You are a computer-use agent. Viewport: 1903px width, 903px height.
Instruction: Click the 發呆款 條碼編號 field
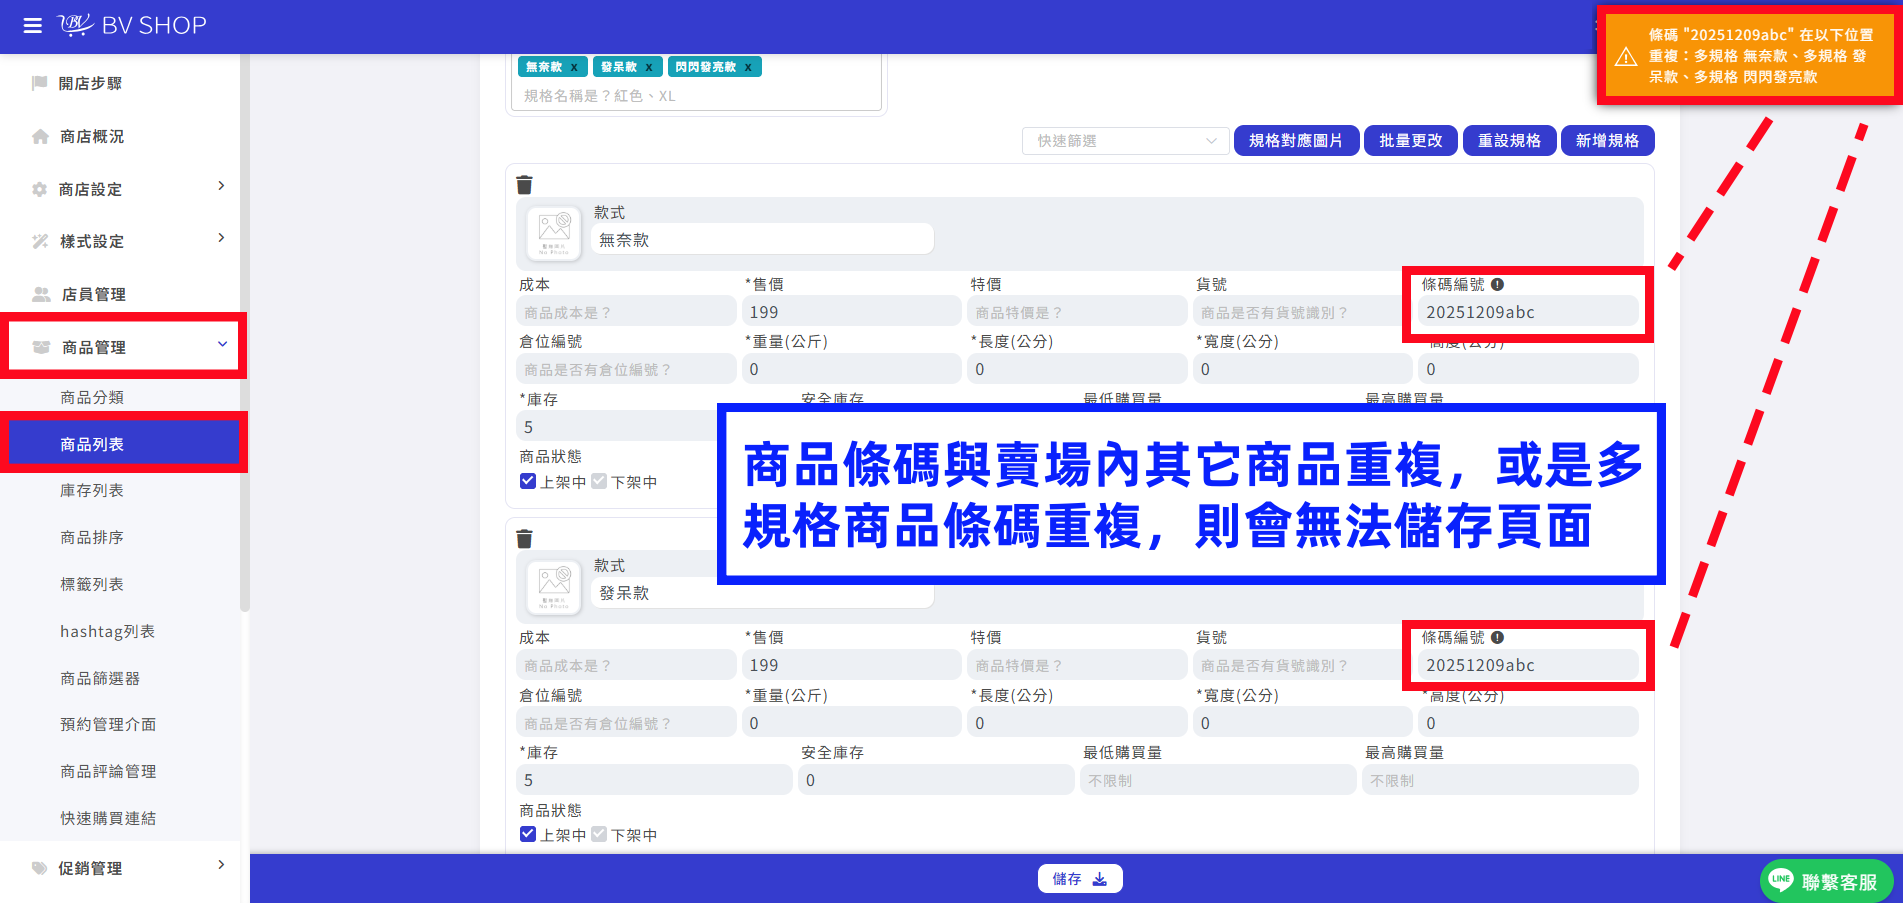pyautogui.click(x=1527, y=665)
